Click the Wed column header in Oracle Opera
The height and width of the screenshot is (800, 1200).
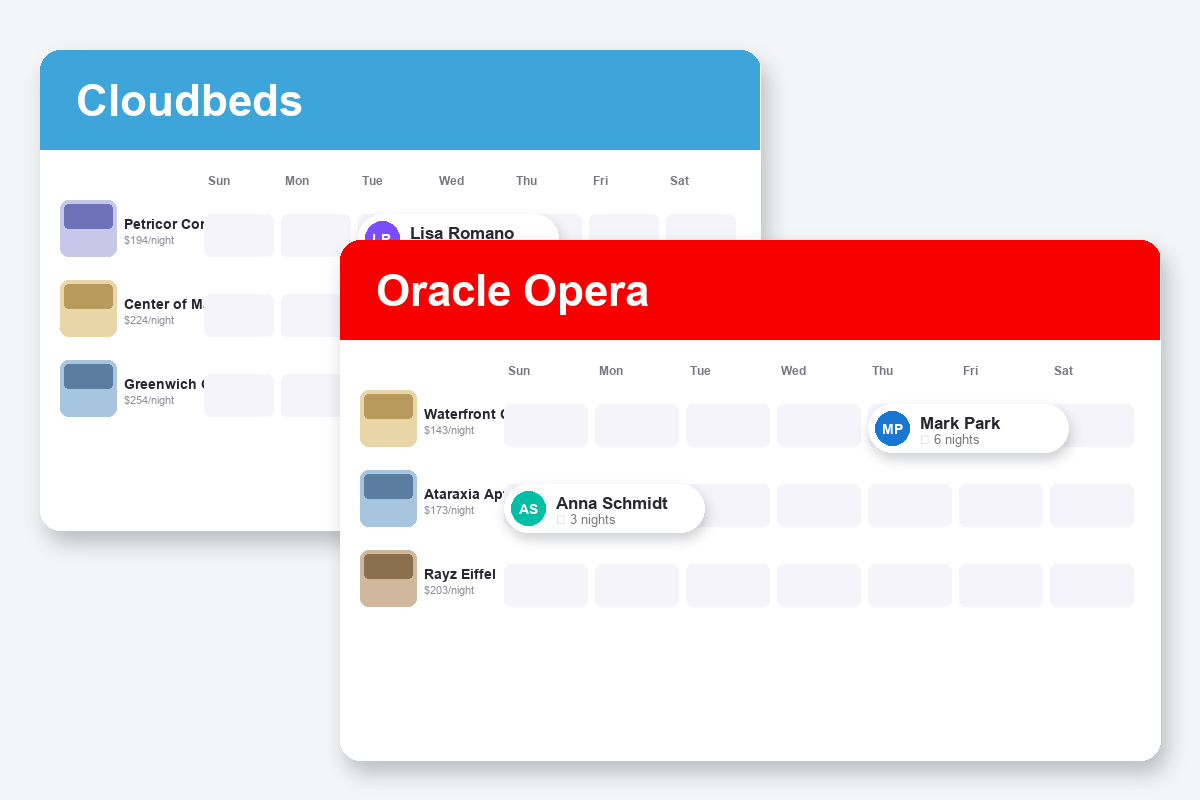pos(793,371)
